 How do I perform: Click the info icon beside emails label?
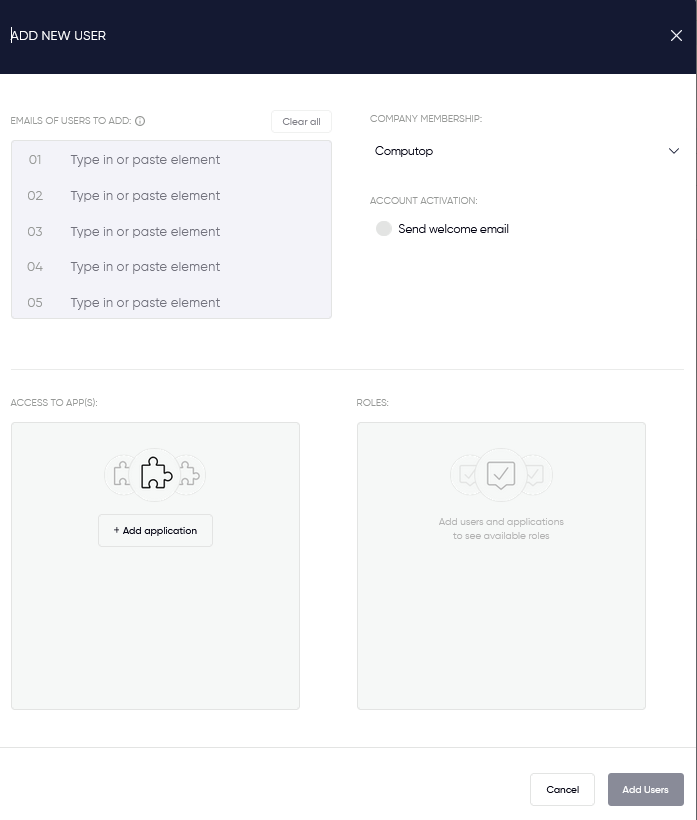pyautogui.click(x=140, y=121)
